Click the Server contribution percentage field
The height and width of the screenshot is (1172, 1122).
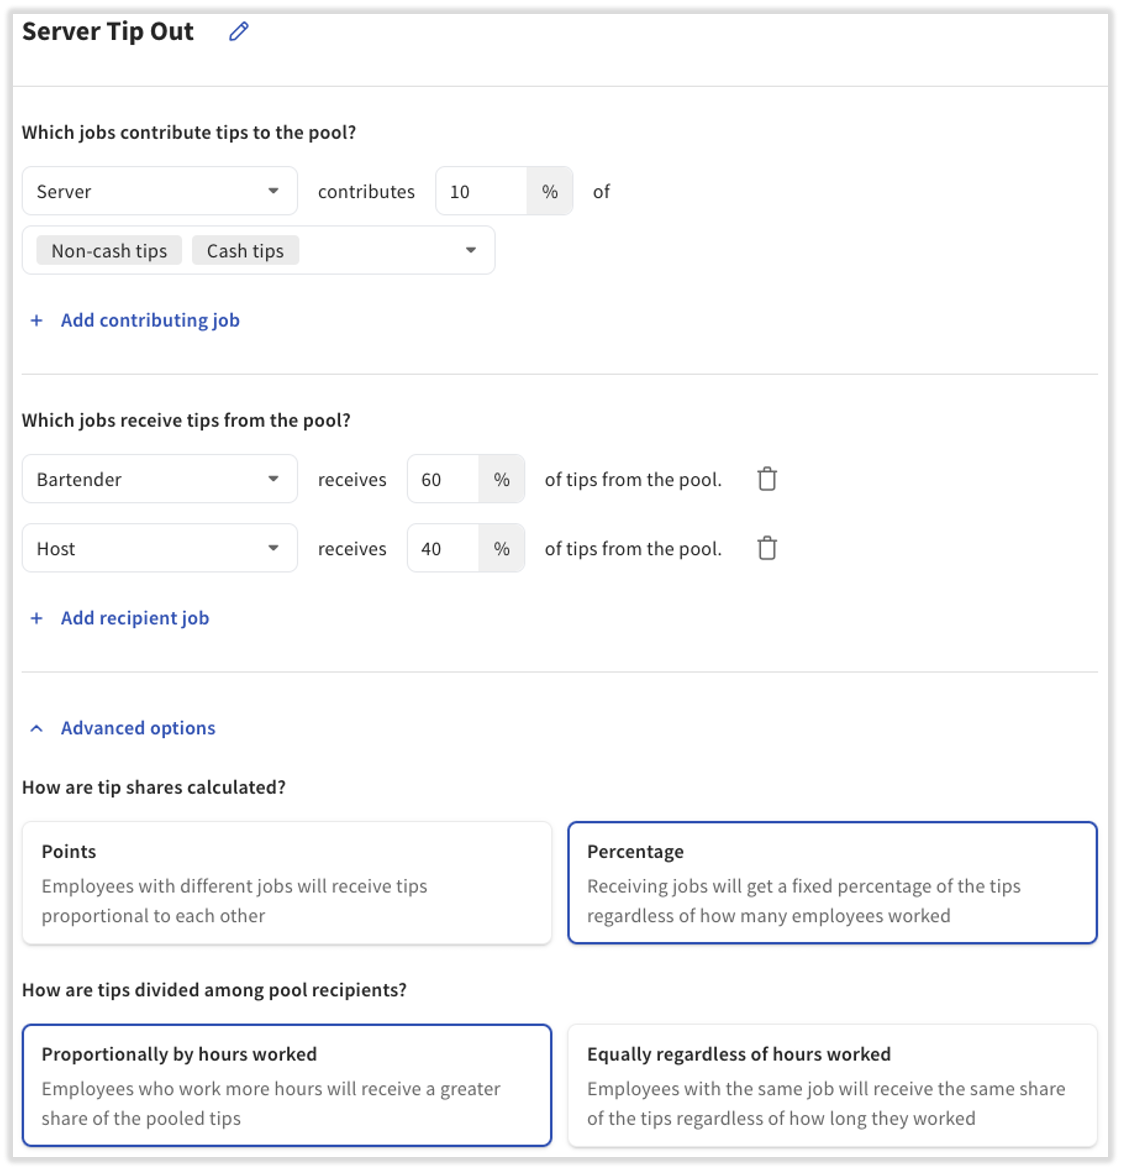pos(482,191)
